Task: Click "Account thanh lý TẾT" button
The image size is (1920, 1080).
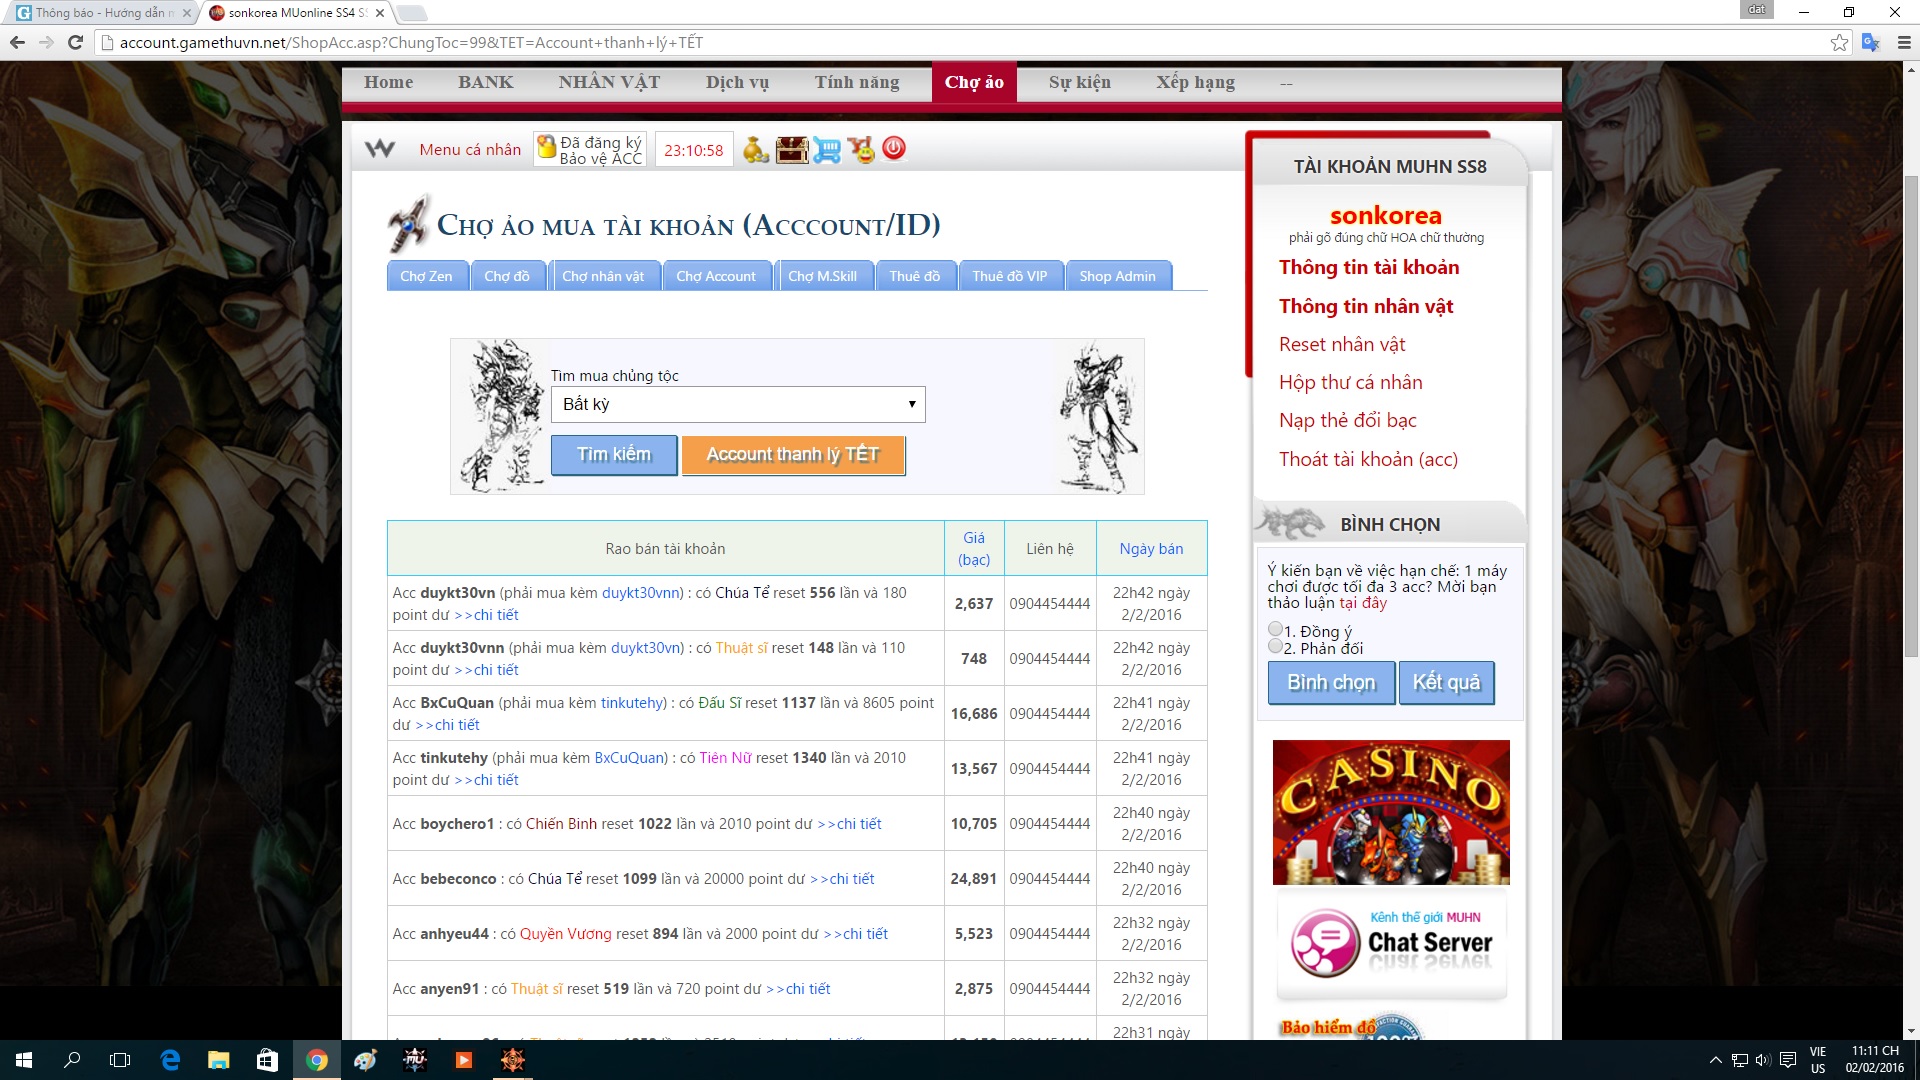Action: point(793,455)
